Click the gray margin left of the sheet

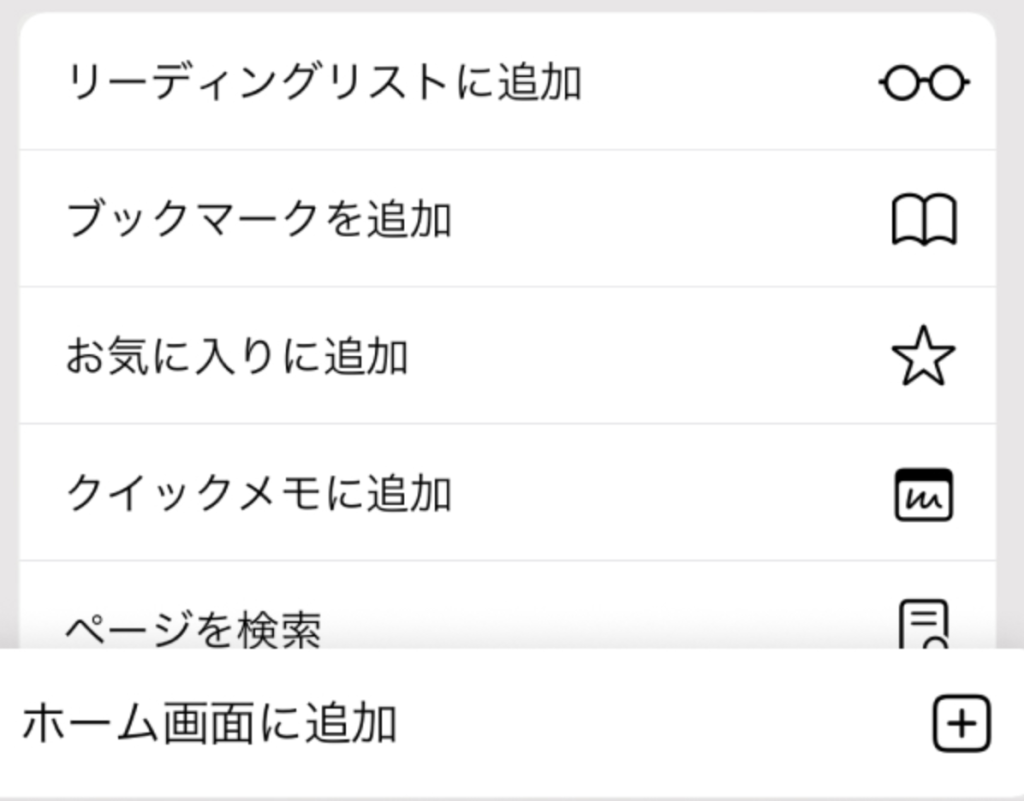pos(9,326)
